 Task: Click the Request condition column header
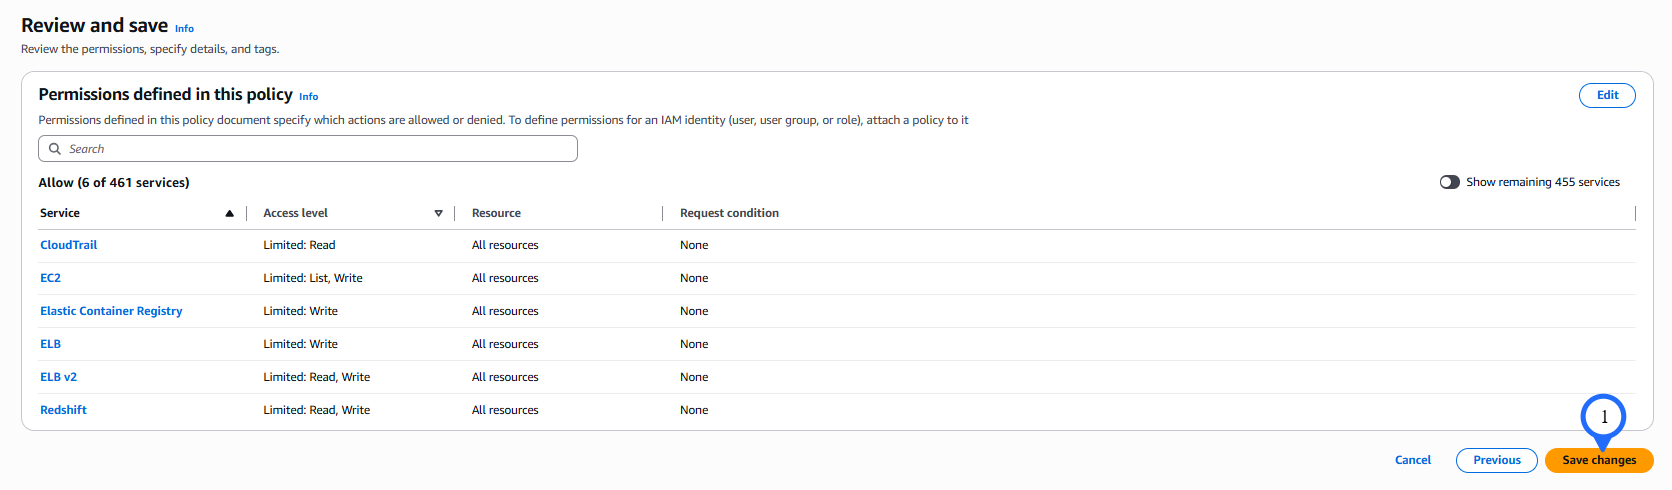click(729, 213)
